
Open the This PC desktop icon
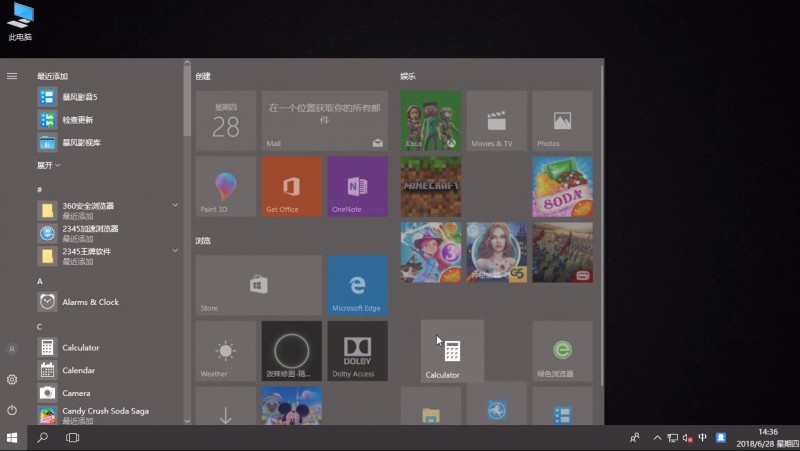pos(20,22)
